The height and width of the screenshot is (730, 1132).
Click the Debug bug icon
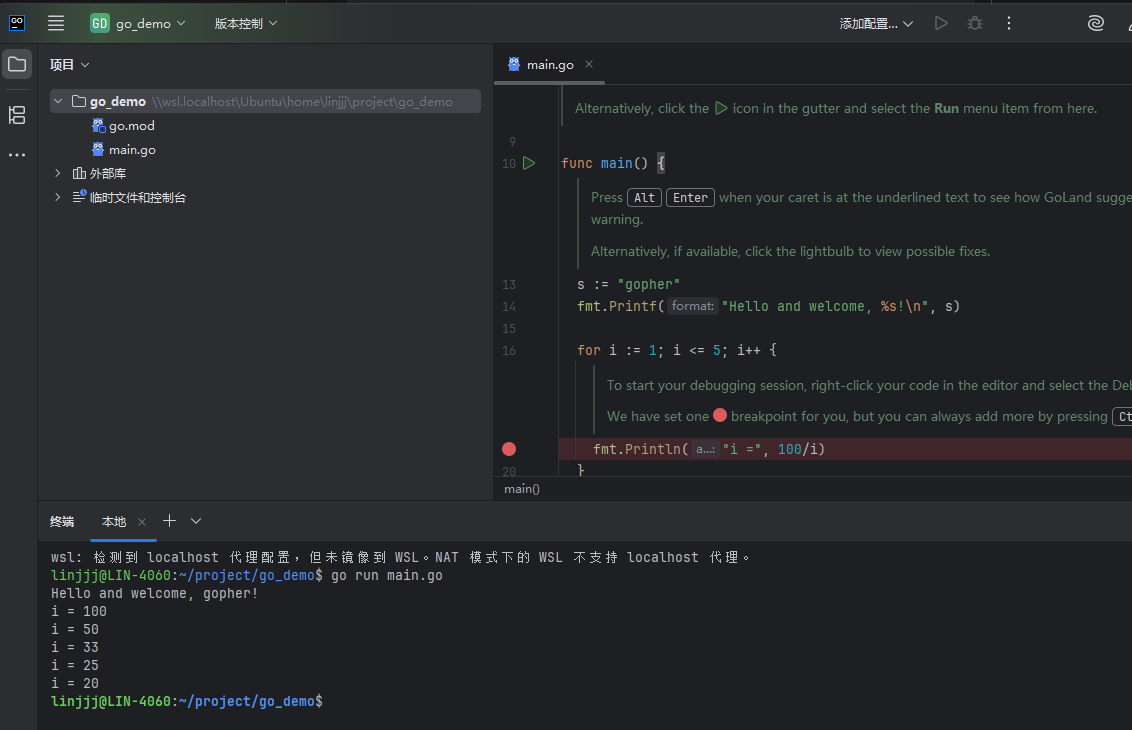click(x=975, y=23)
